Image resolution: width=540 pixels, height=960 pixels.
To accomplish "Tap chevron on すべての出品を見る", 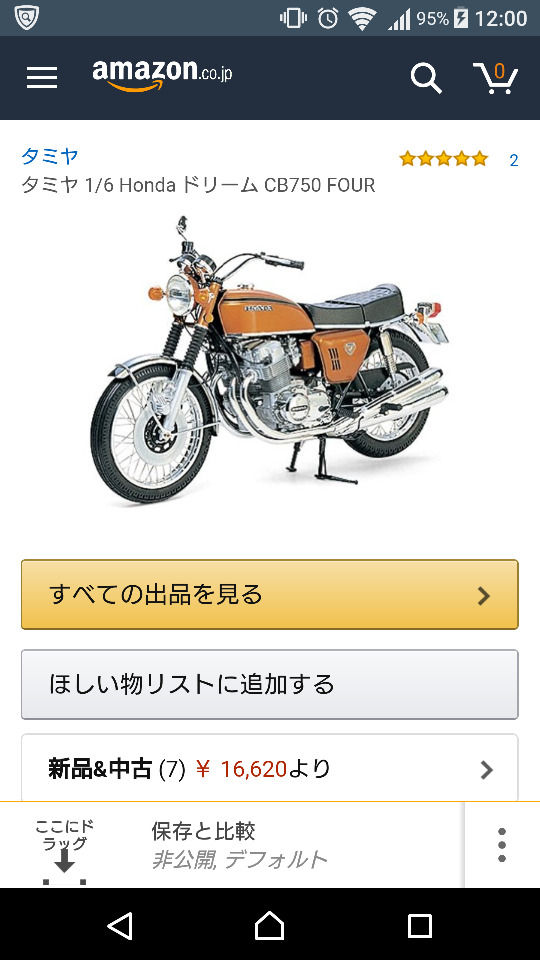I will pyautogui.click(x=484, y=596).
